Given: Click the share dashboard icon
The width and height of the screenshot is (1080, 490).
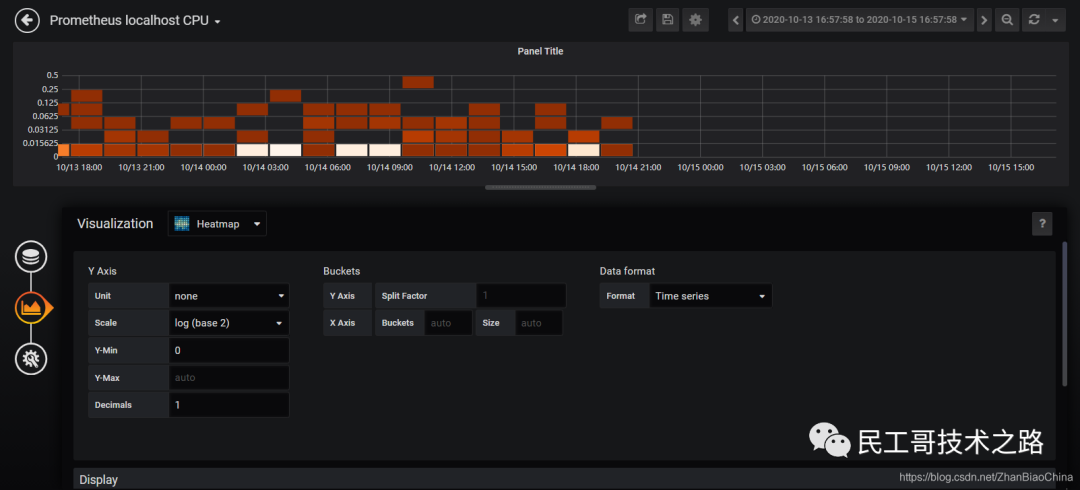Looking at the screenshot, I should (x=641, y=20).
